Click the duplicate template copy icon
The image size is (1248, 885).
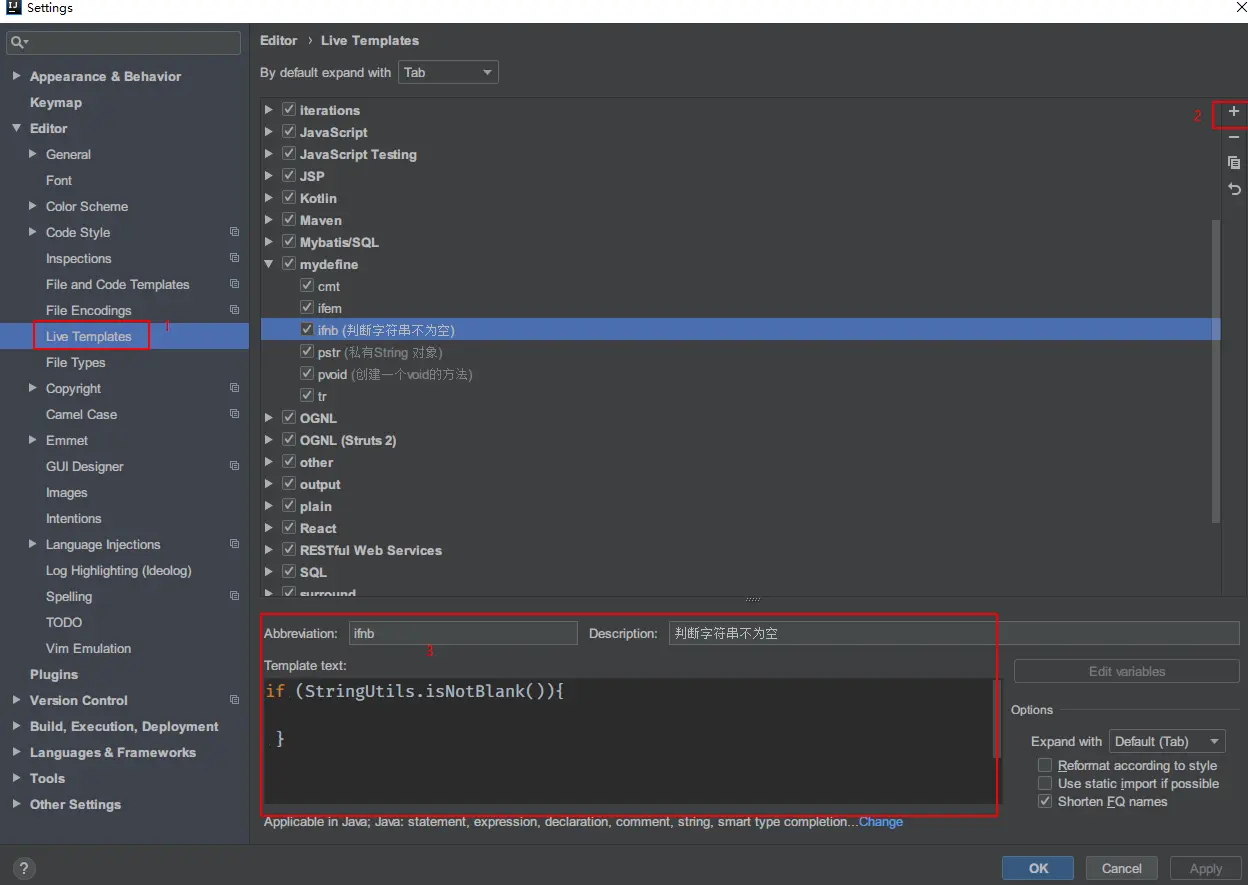coord(1234,163)
